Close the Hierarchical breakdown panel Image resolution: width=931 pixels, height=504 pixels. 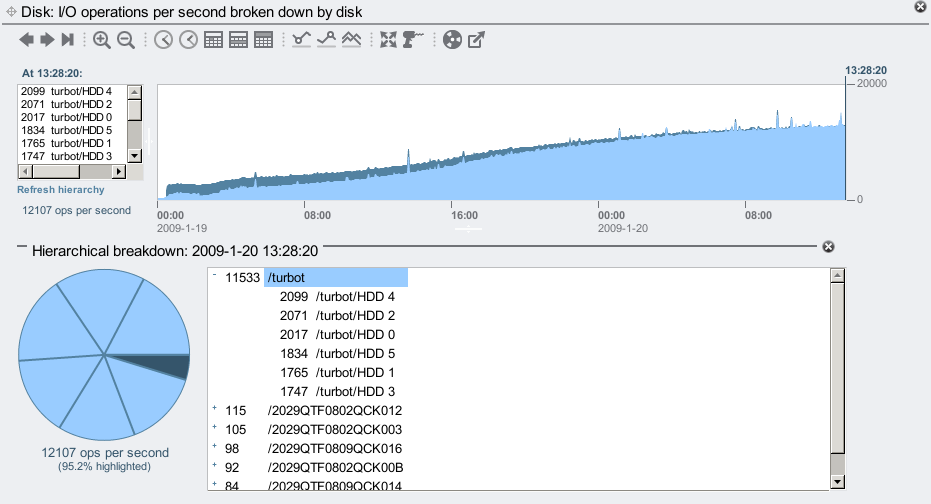pyautogui.click(x=828, y=247)
